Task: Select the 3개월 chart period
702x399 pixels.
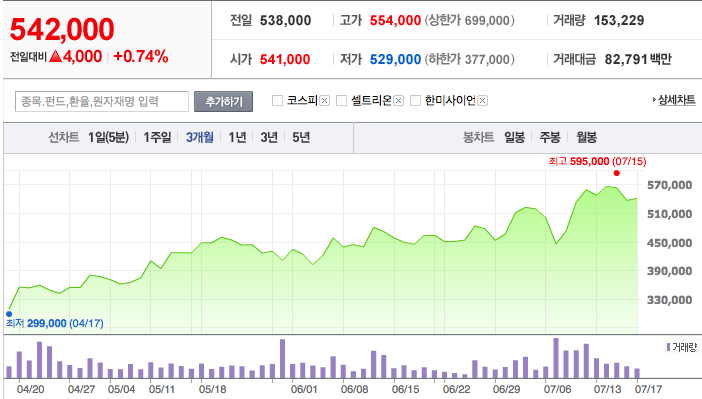Action: [200, 137]
